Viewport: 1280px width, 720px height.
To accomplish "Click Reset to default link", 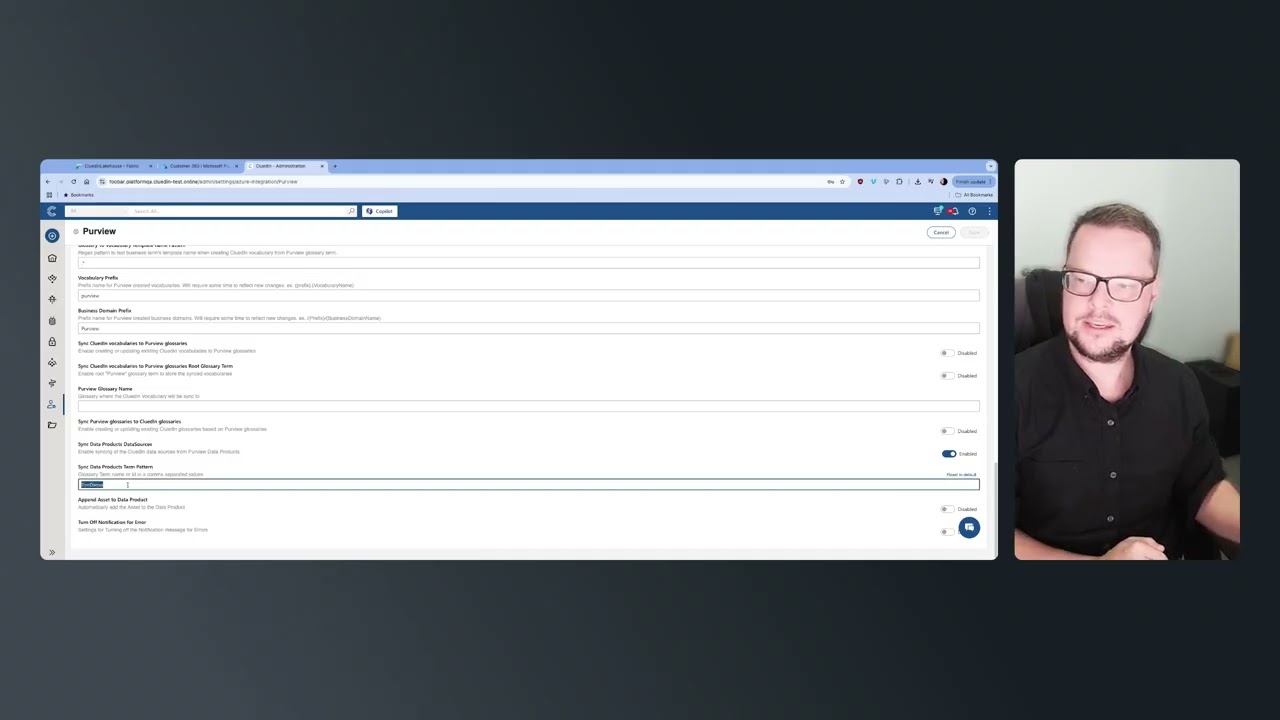I will (962, 475).
